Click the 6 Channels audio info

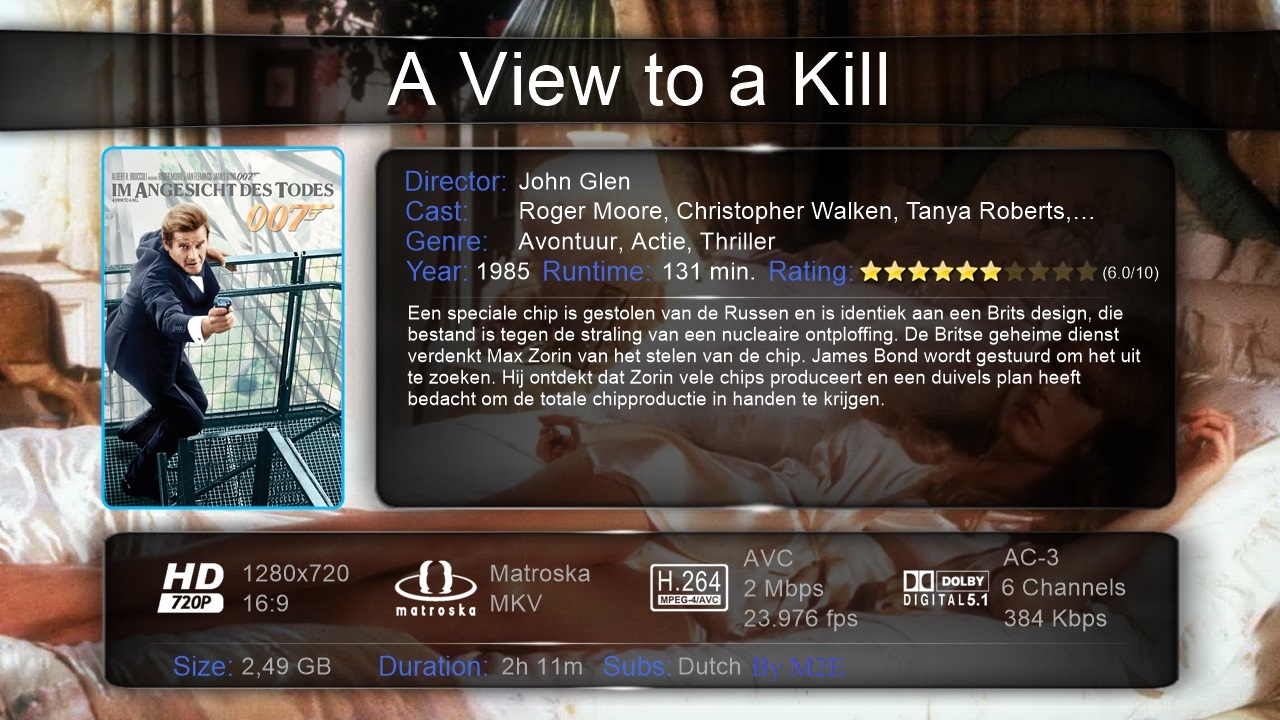1064,588
